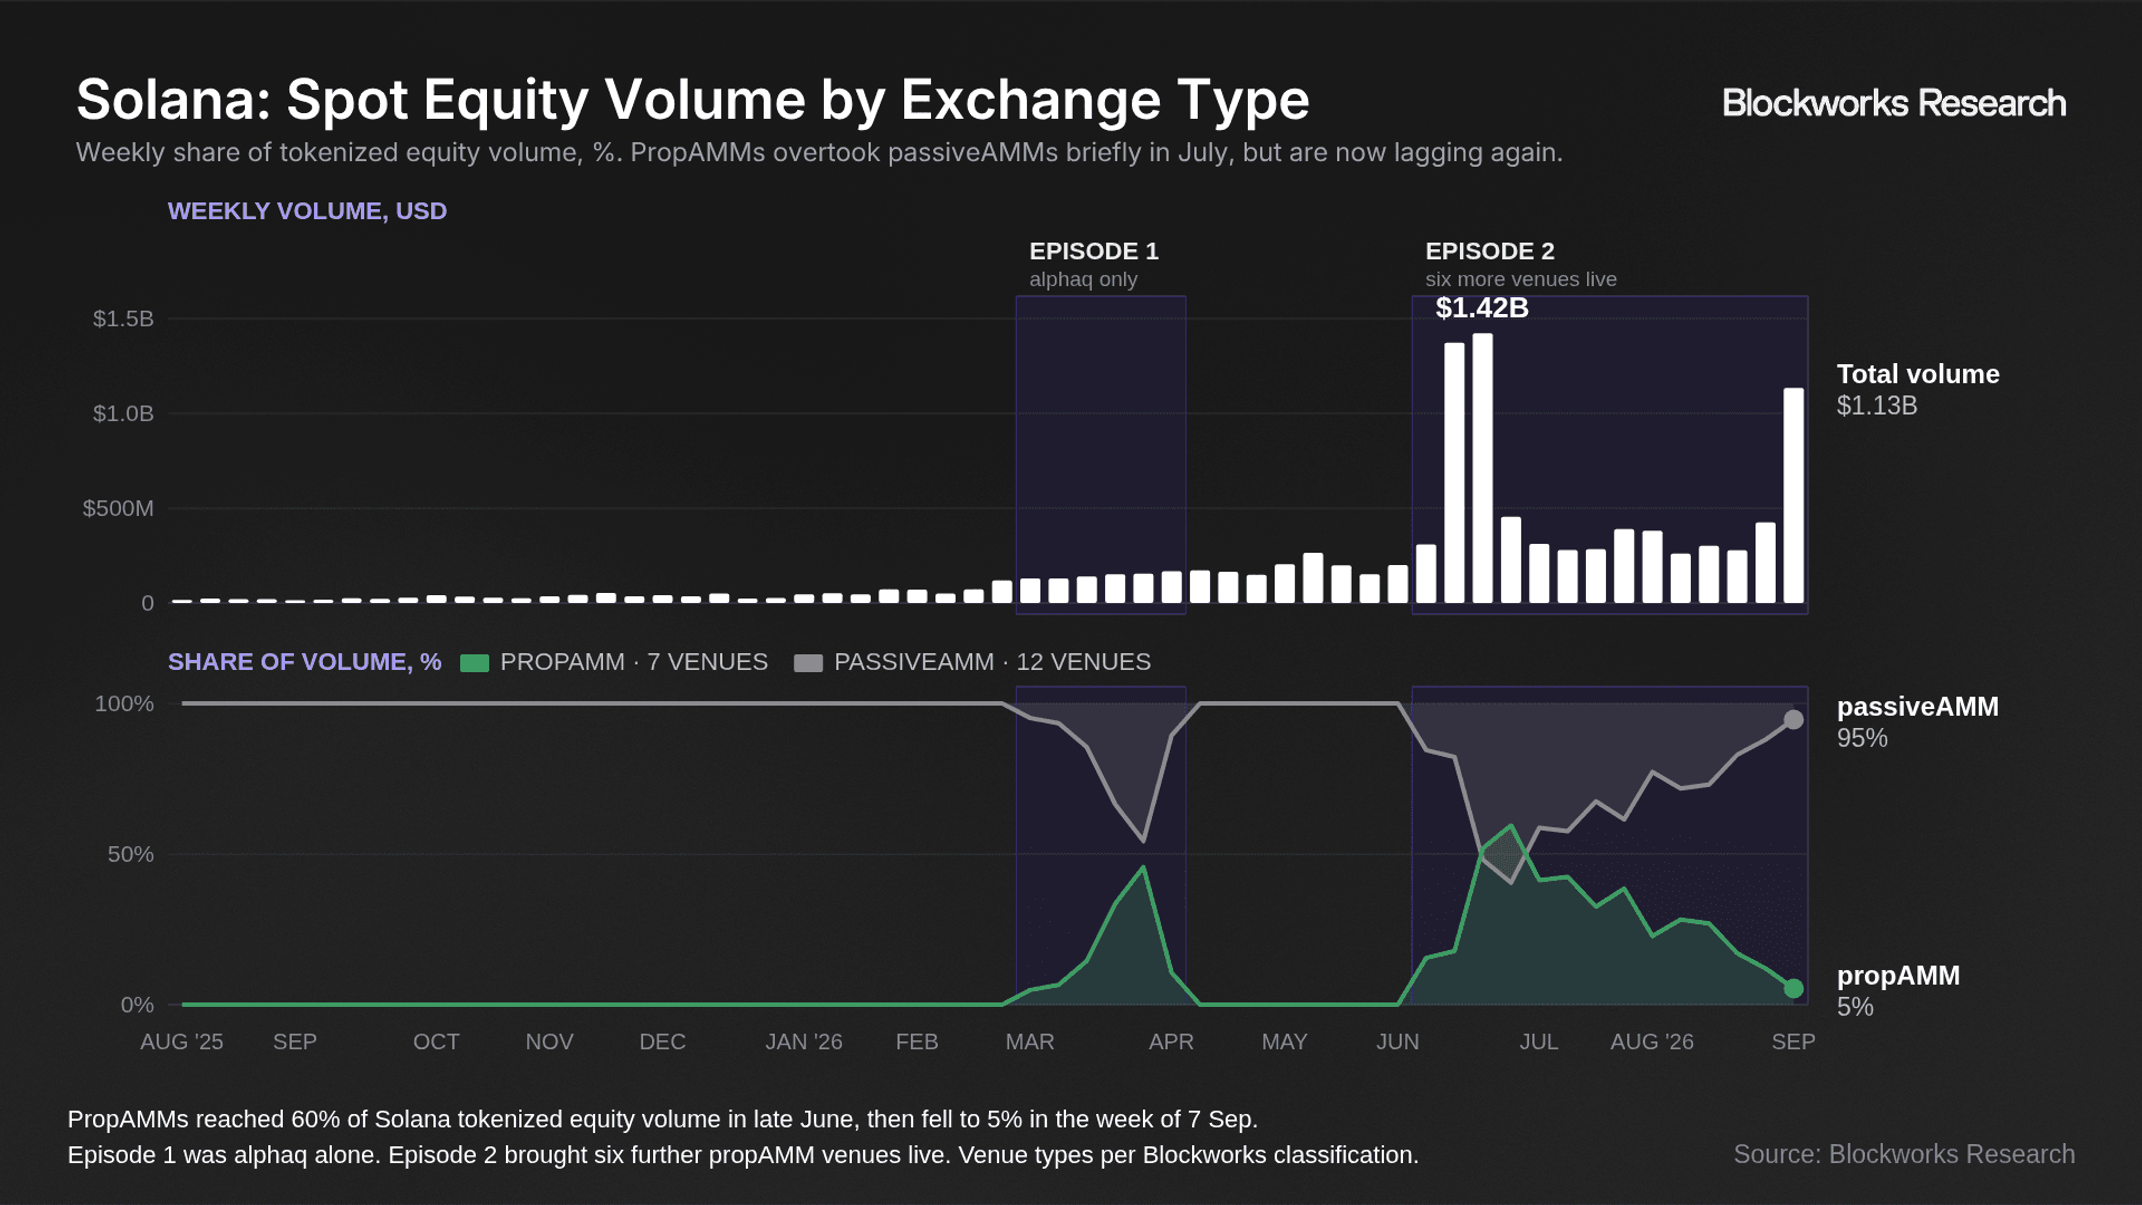Click the PROPAMM · 7 VENUES legend text

tap(634, 662)
